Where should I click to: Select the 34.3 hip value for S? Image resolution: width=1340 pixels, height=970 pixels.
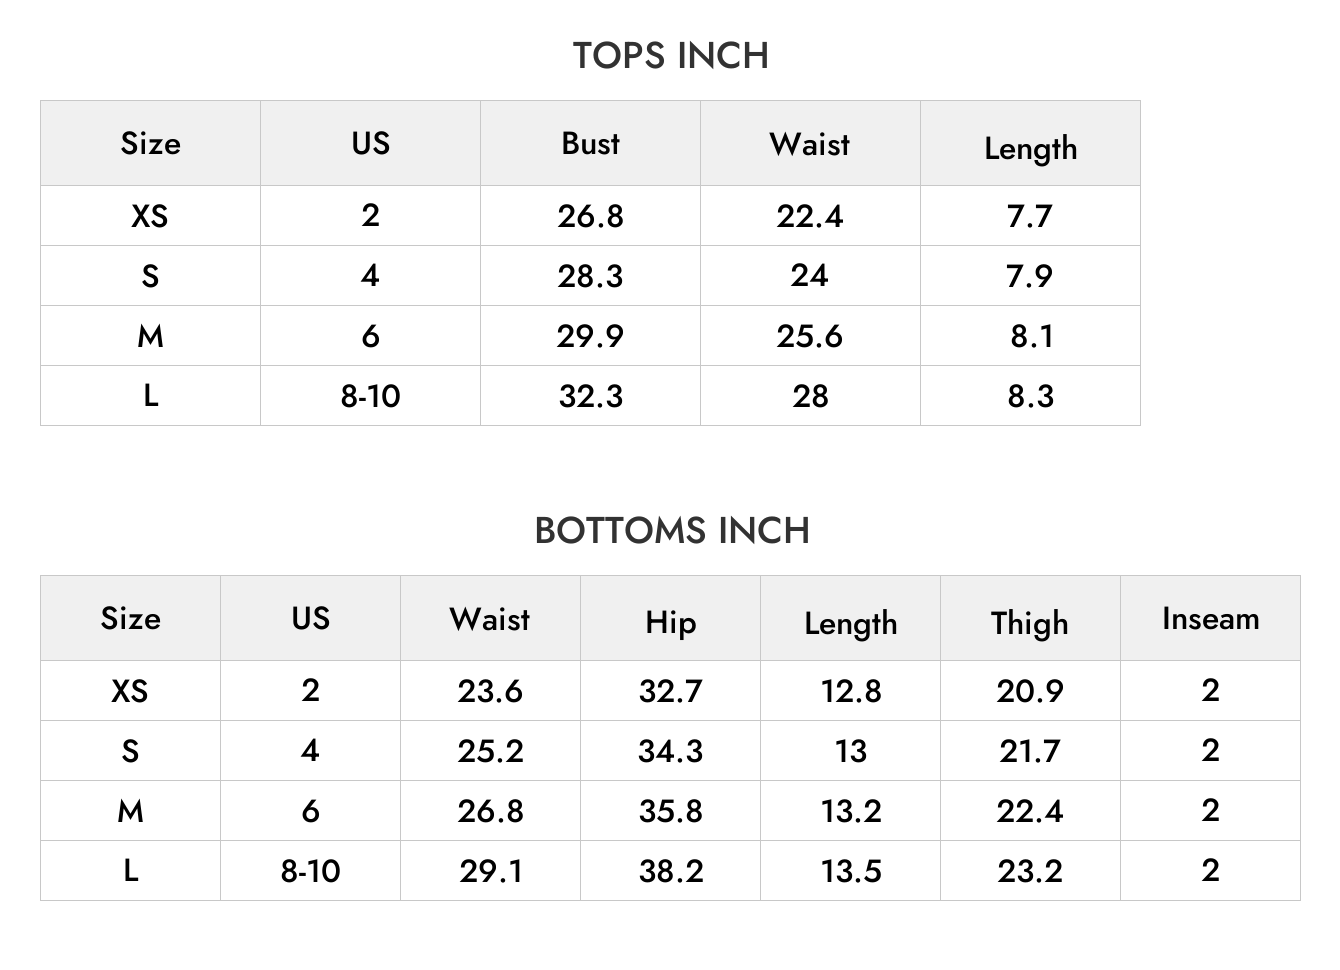[670, 751]
